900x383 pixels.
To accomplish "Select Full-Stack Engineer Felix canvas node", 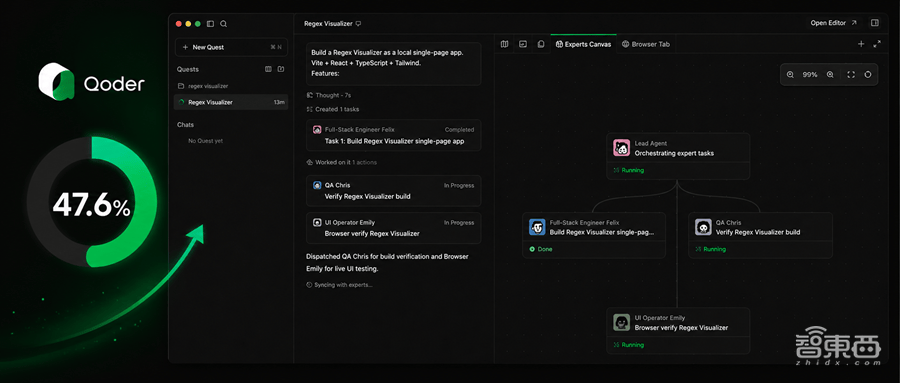I will tap(594, 235).
